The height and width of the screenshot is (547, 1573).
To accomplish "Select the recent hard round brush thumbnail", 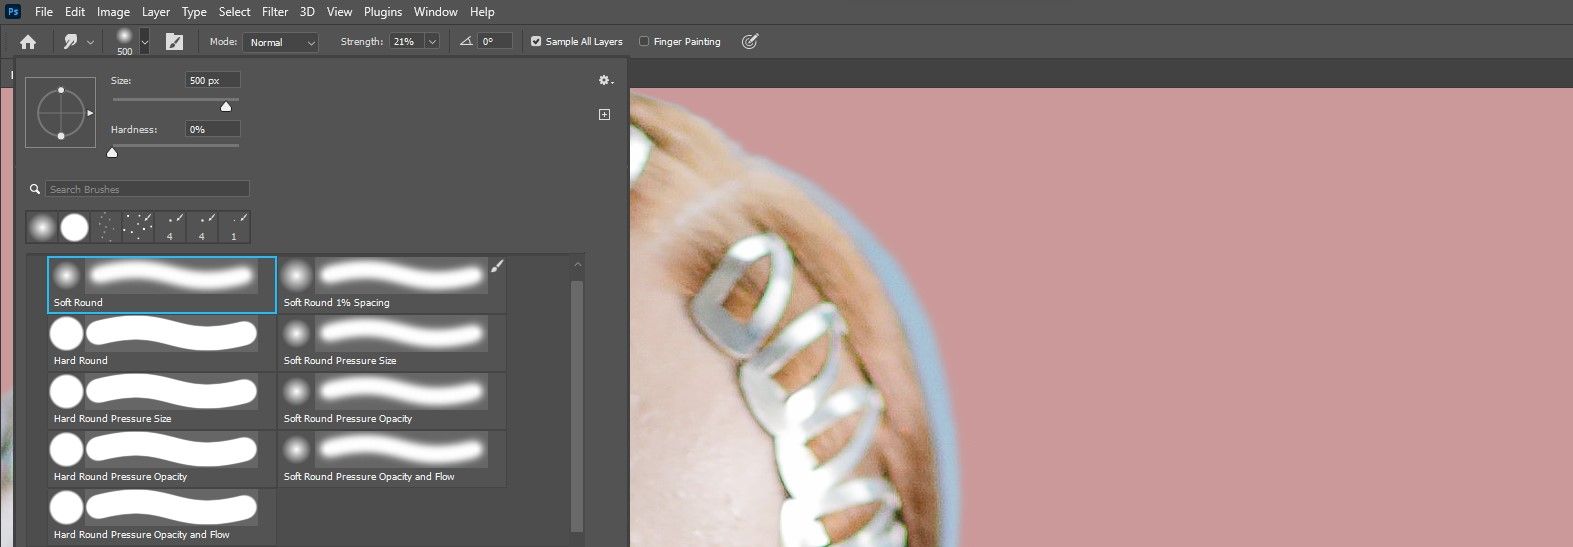I will 75,228.
